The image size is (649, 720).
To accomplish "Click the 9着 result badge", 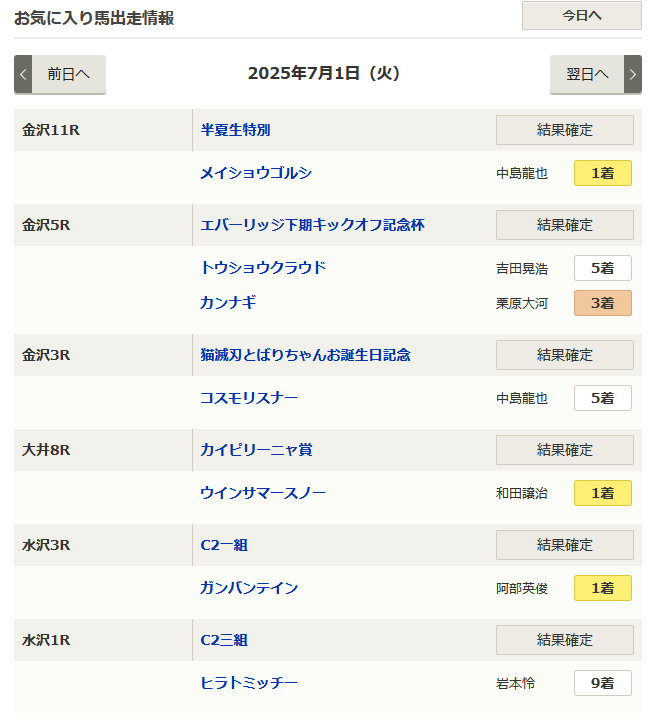I will 602,683.
